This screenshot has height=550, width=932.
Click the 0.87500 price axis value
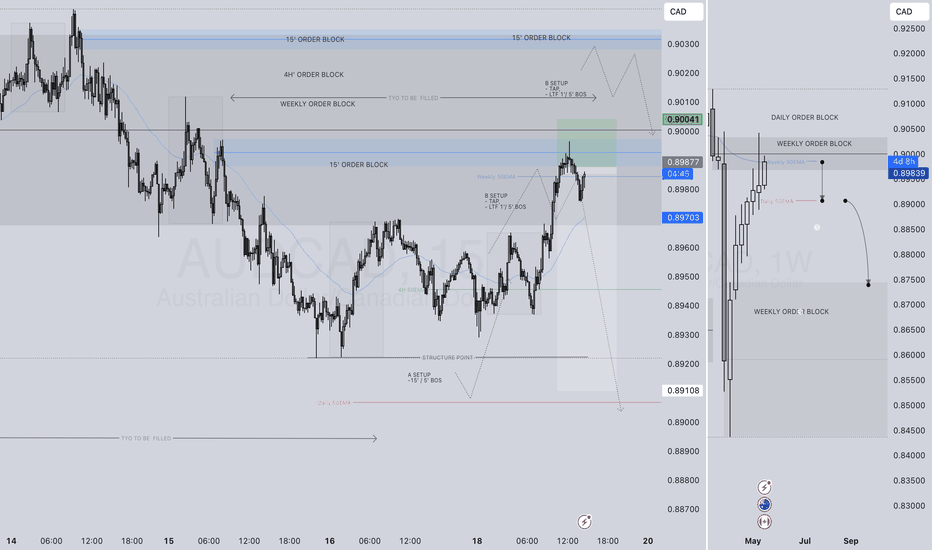click(909, 280)
